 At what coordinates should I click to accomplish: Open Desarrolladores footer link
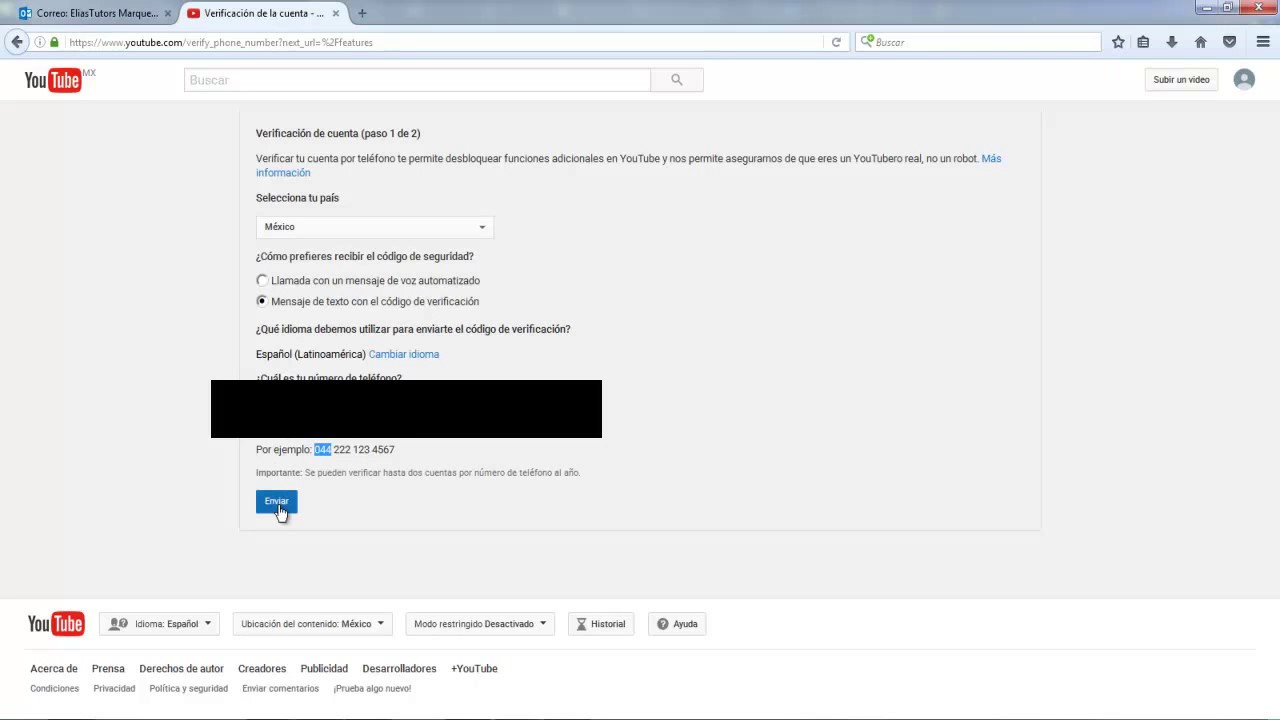tap(399, 669)
